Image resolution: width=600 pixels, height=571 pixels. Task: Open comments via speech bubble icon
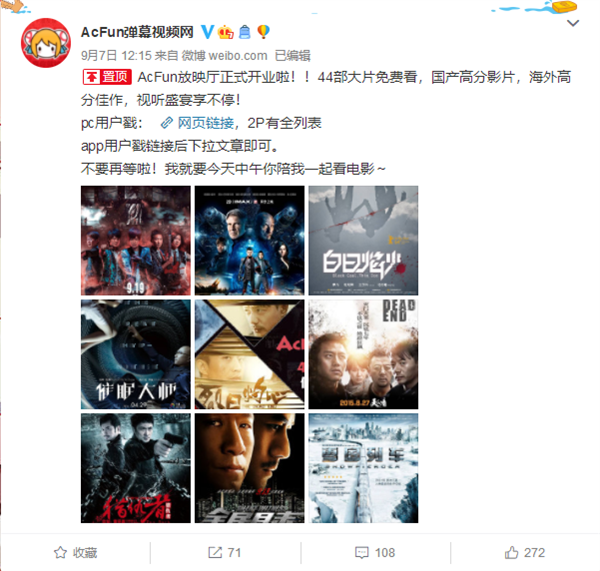(x=362, y=552)
